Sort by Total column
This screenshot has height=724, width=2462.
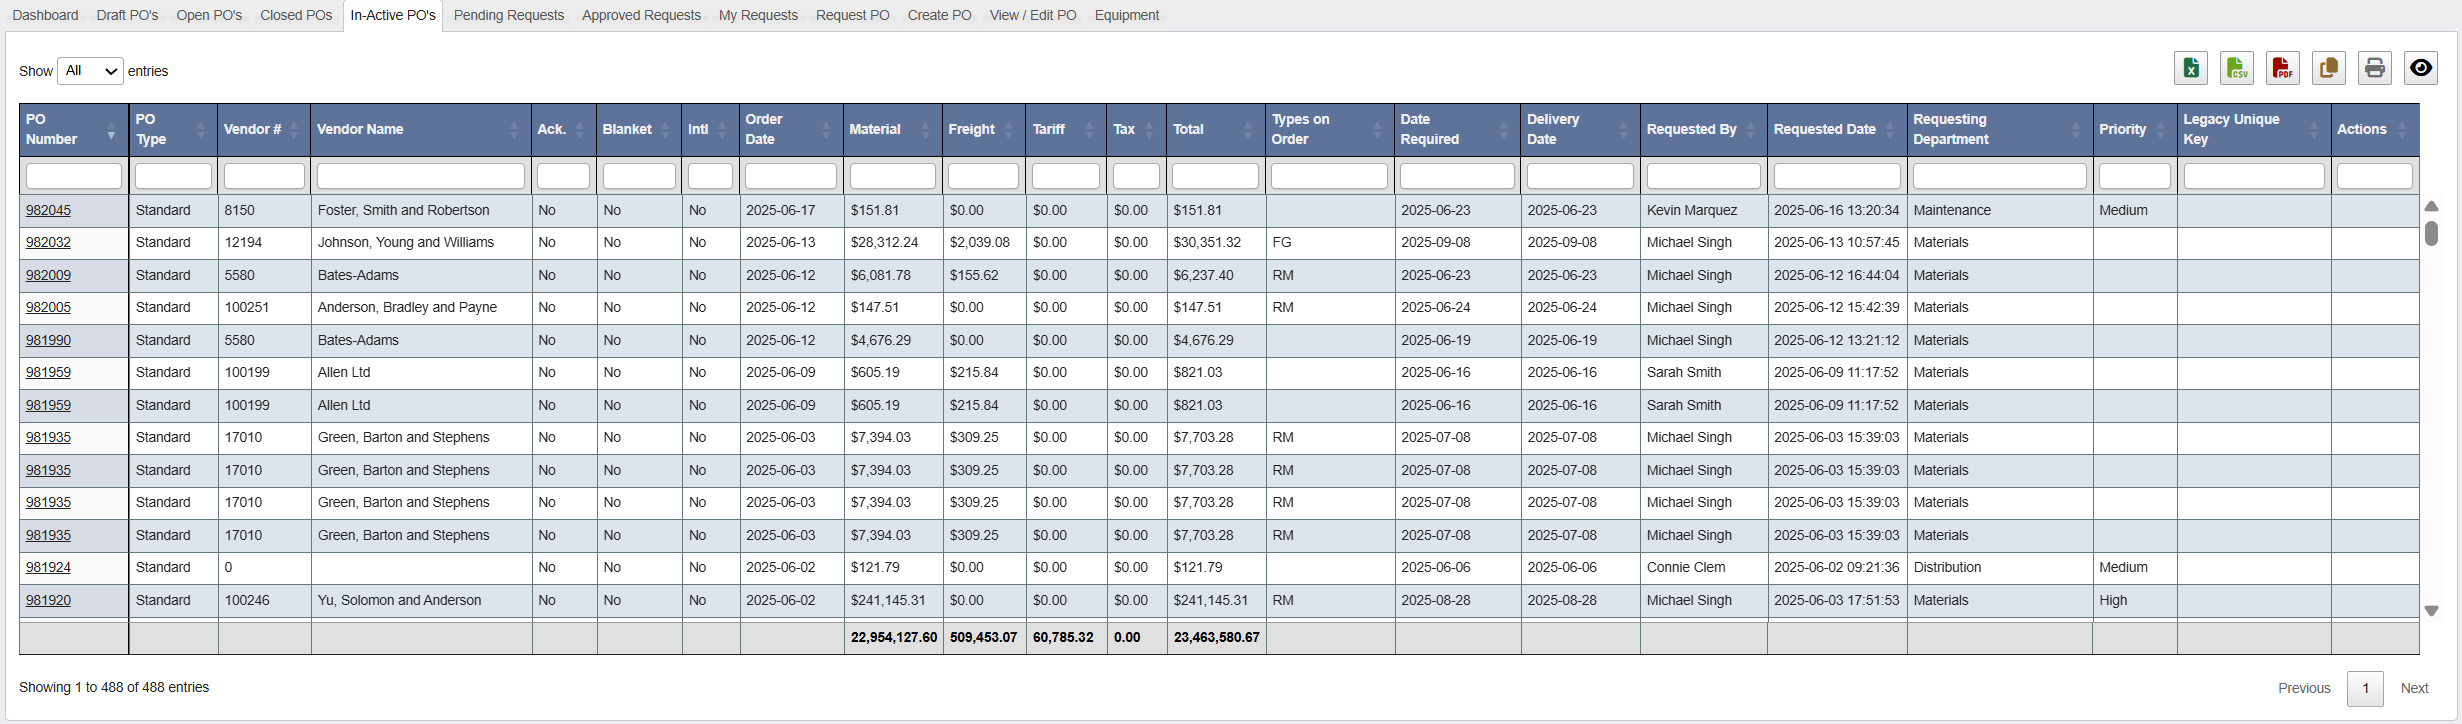[x=1216, y=129]
